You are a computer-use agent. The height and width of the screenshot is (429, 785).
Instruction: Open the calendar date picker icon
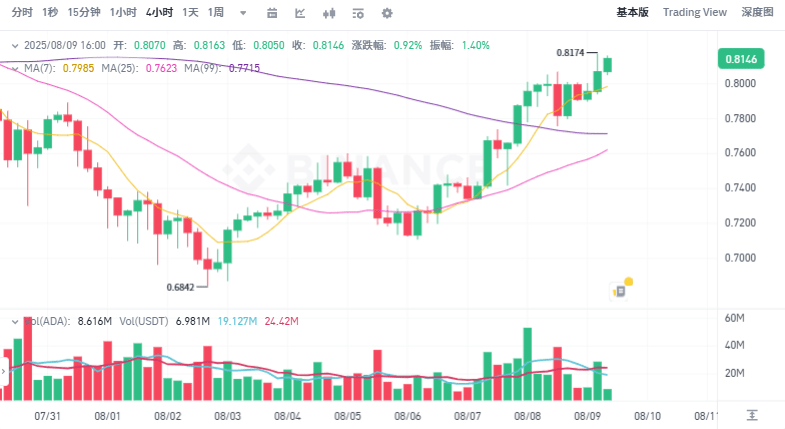pos(272,13)
